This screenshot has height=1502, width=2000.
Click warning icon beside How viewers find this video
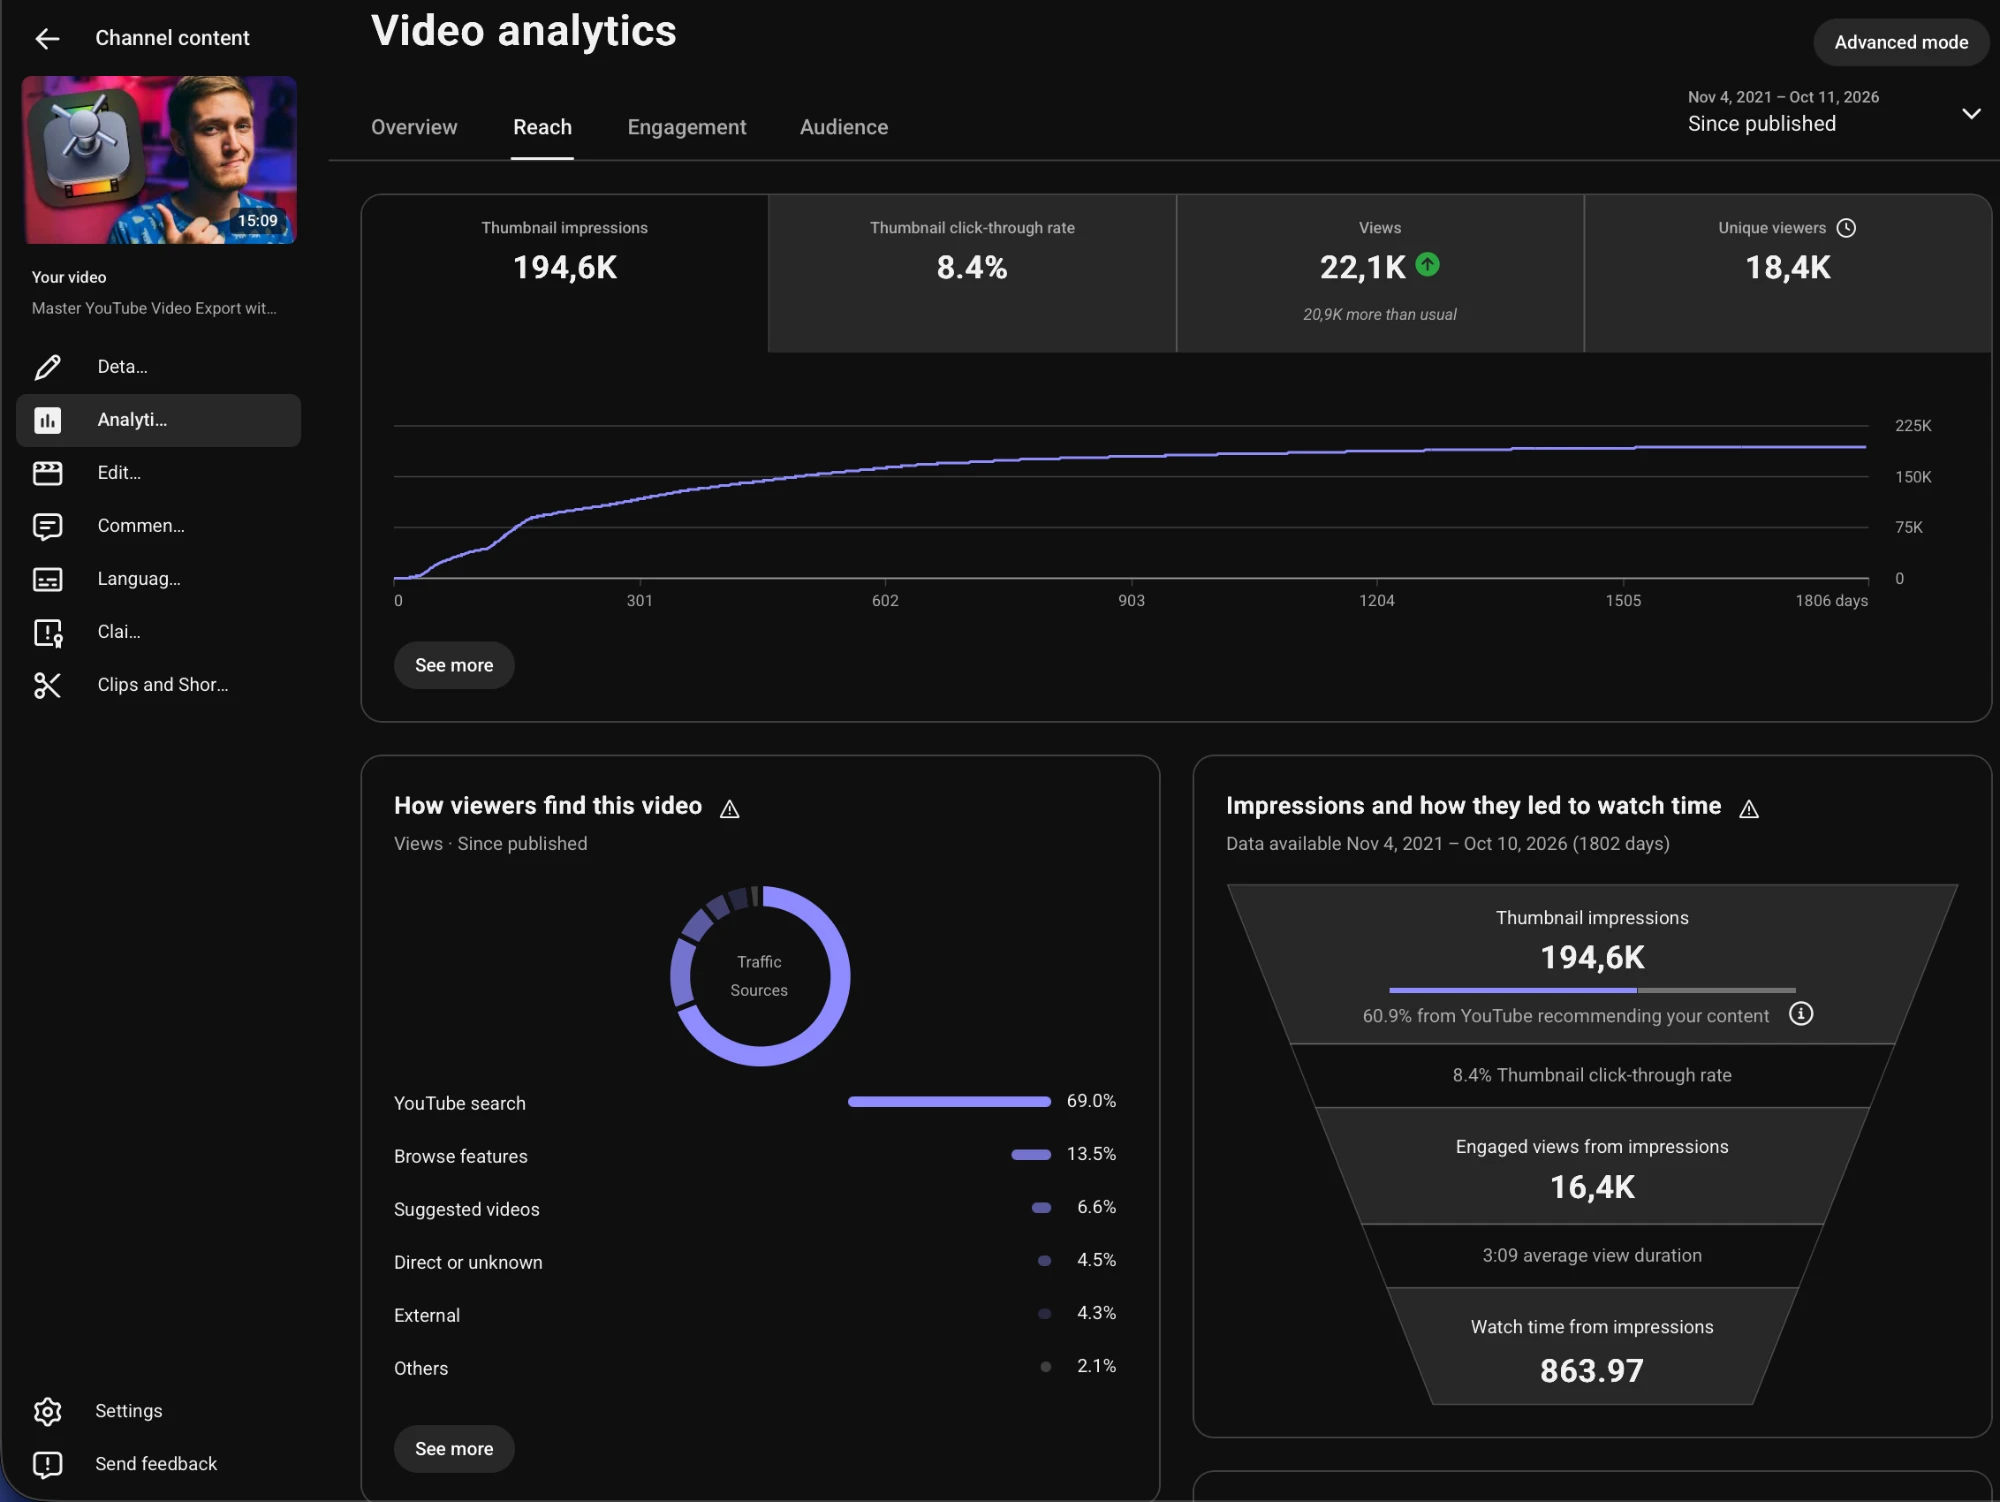click(x=730, y=809)
